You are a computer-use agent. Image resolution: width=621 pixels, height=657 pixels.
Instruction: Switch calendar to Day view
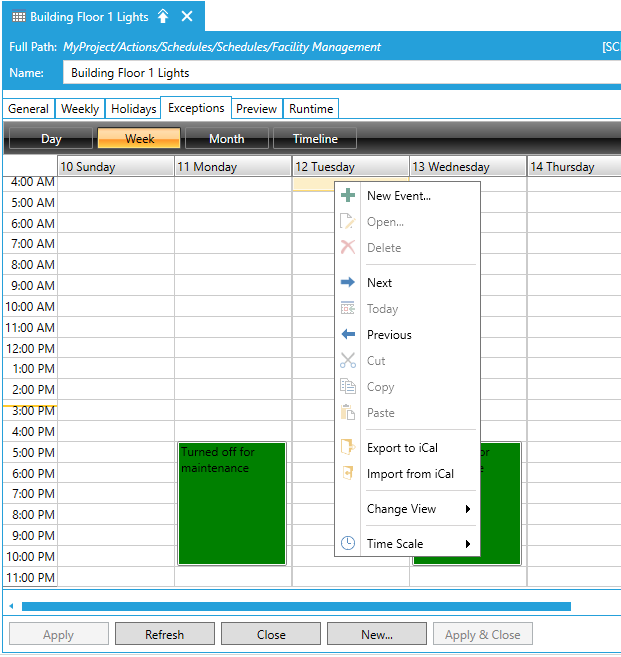(x=51, y=139)
